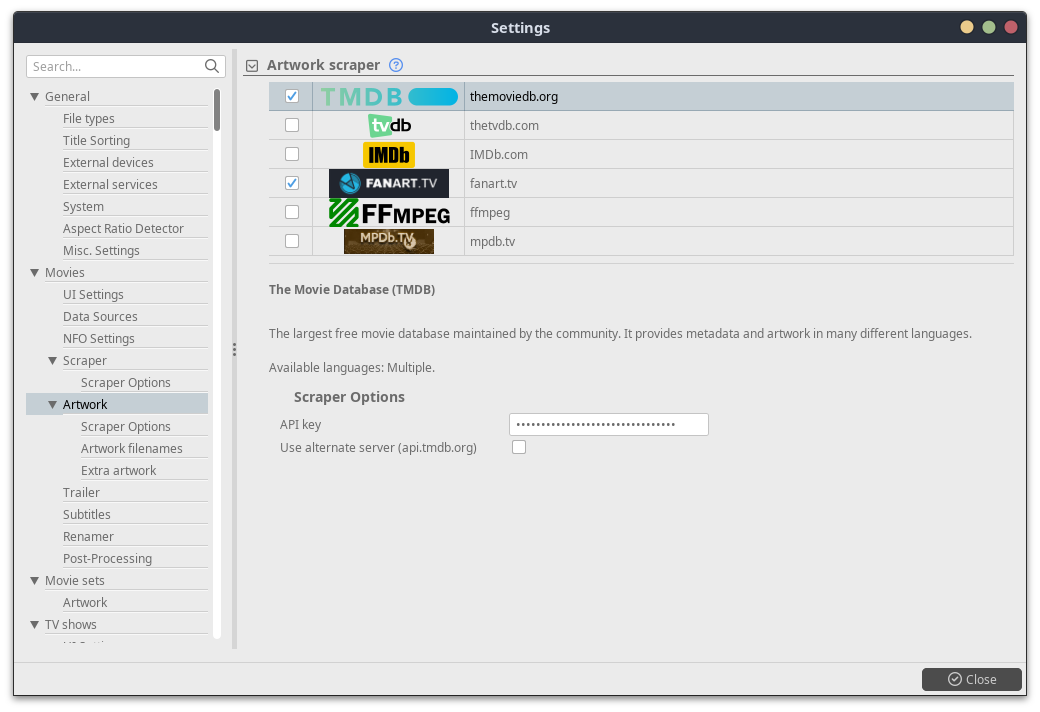Viewport: 1040px width, 712px height.
Task: Click into the API key field
Action: pos(608,425)
